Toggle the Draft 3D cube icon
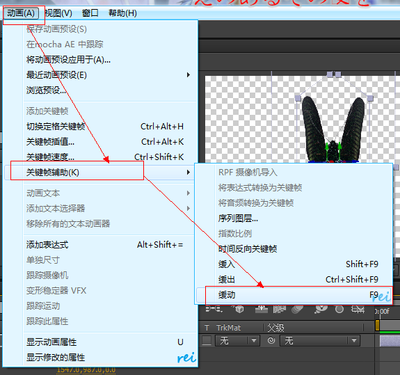Viewport: 400px width, 375px height. coord(239,309)
